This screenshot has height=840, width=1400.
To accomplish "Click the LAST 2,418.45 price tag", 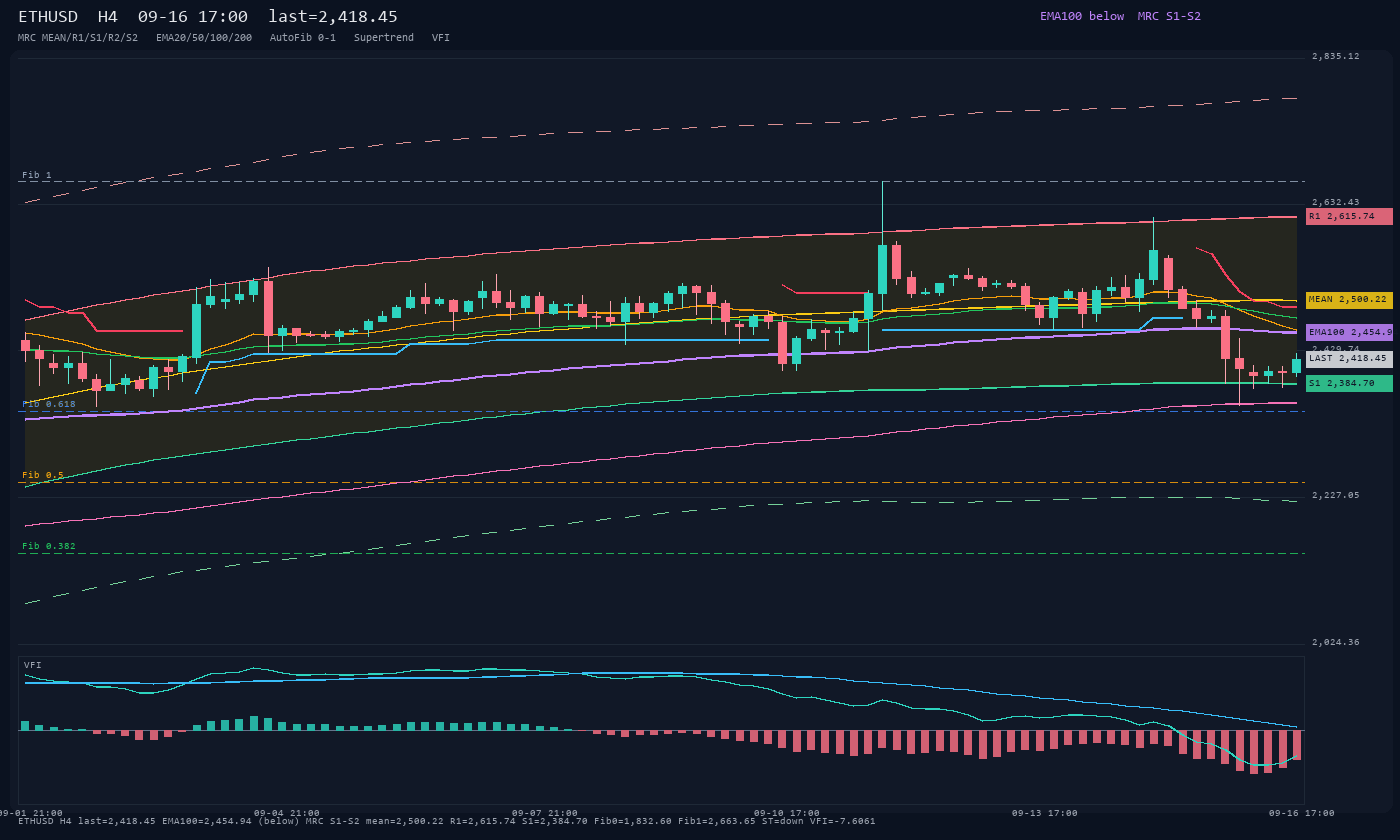I will [1349, 359].
